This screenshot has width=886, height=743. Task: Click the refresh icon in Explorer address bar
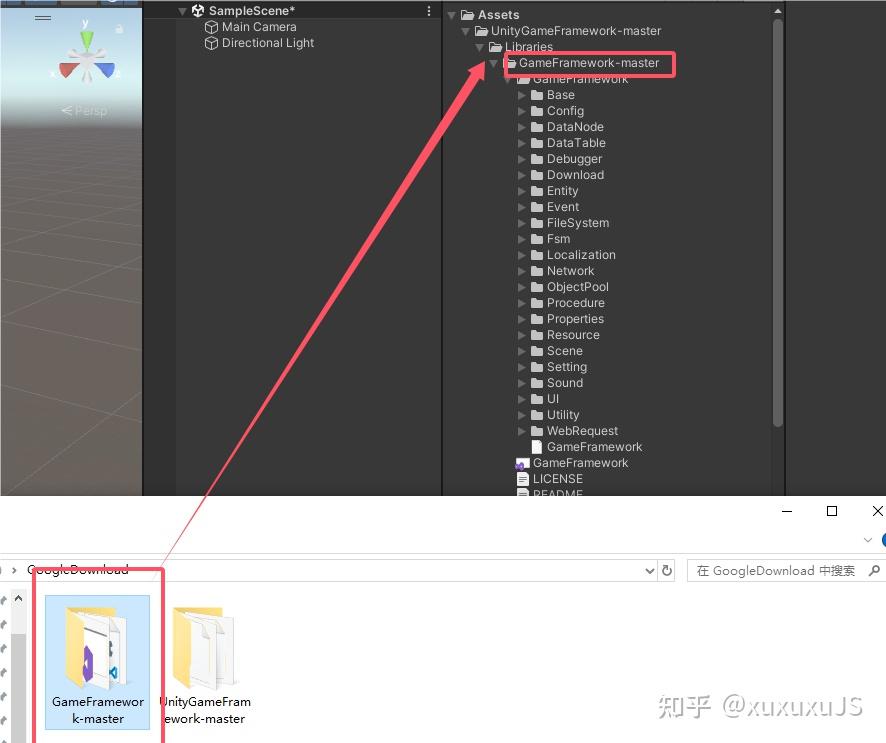click(x=667, y=570)
